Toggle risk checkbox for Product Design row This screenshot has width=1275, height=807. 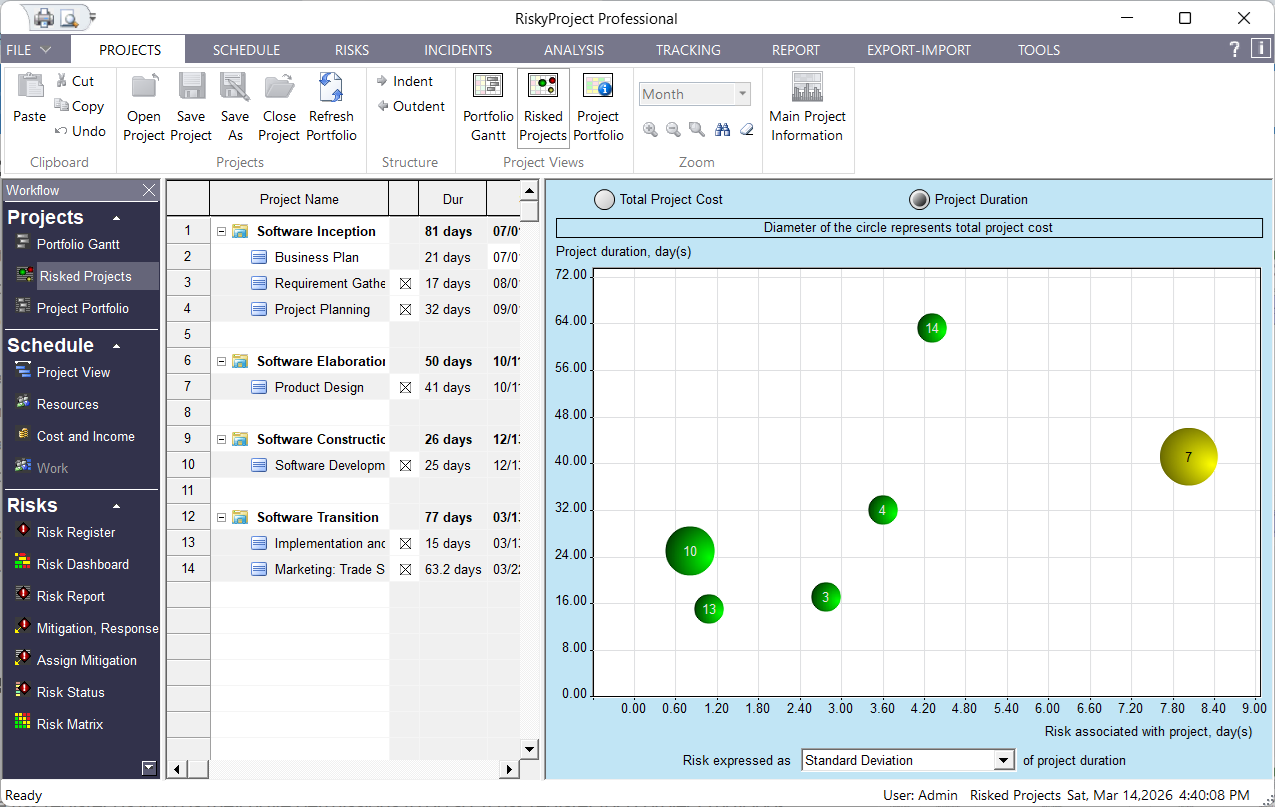tap(405, 388)
